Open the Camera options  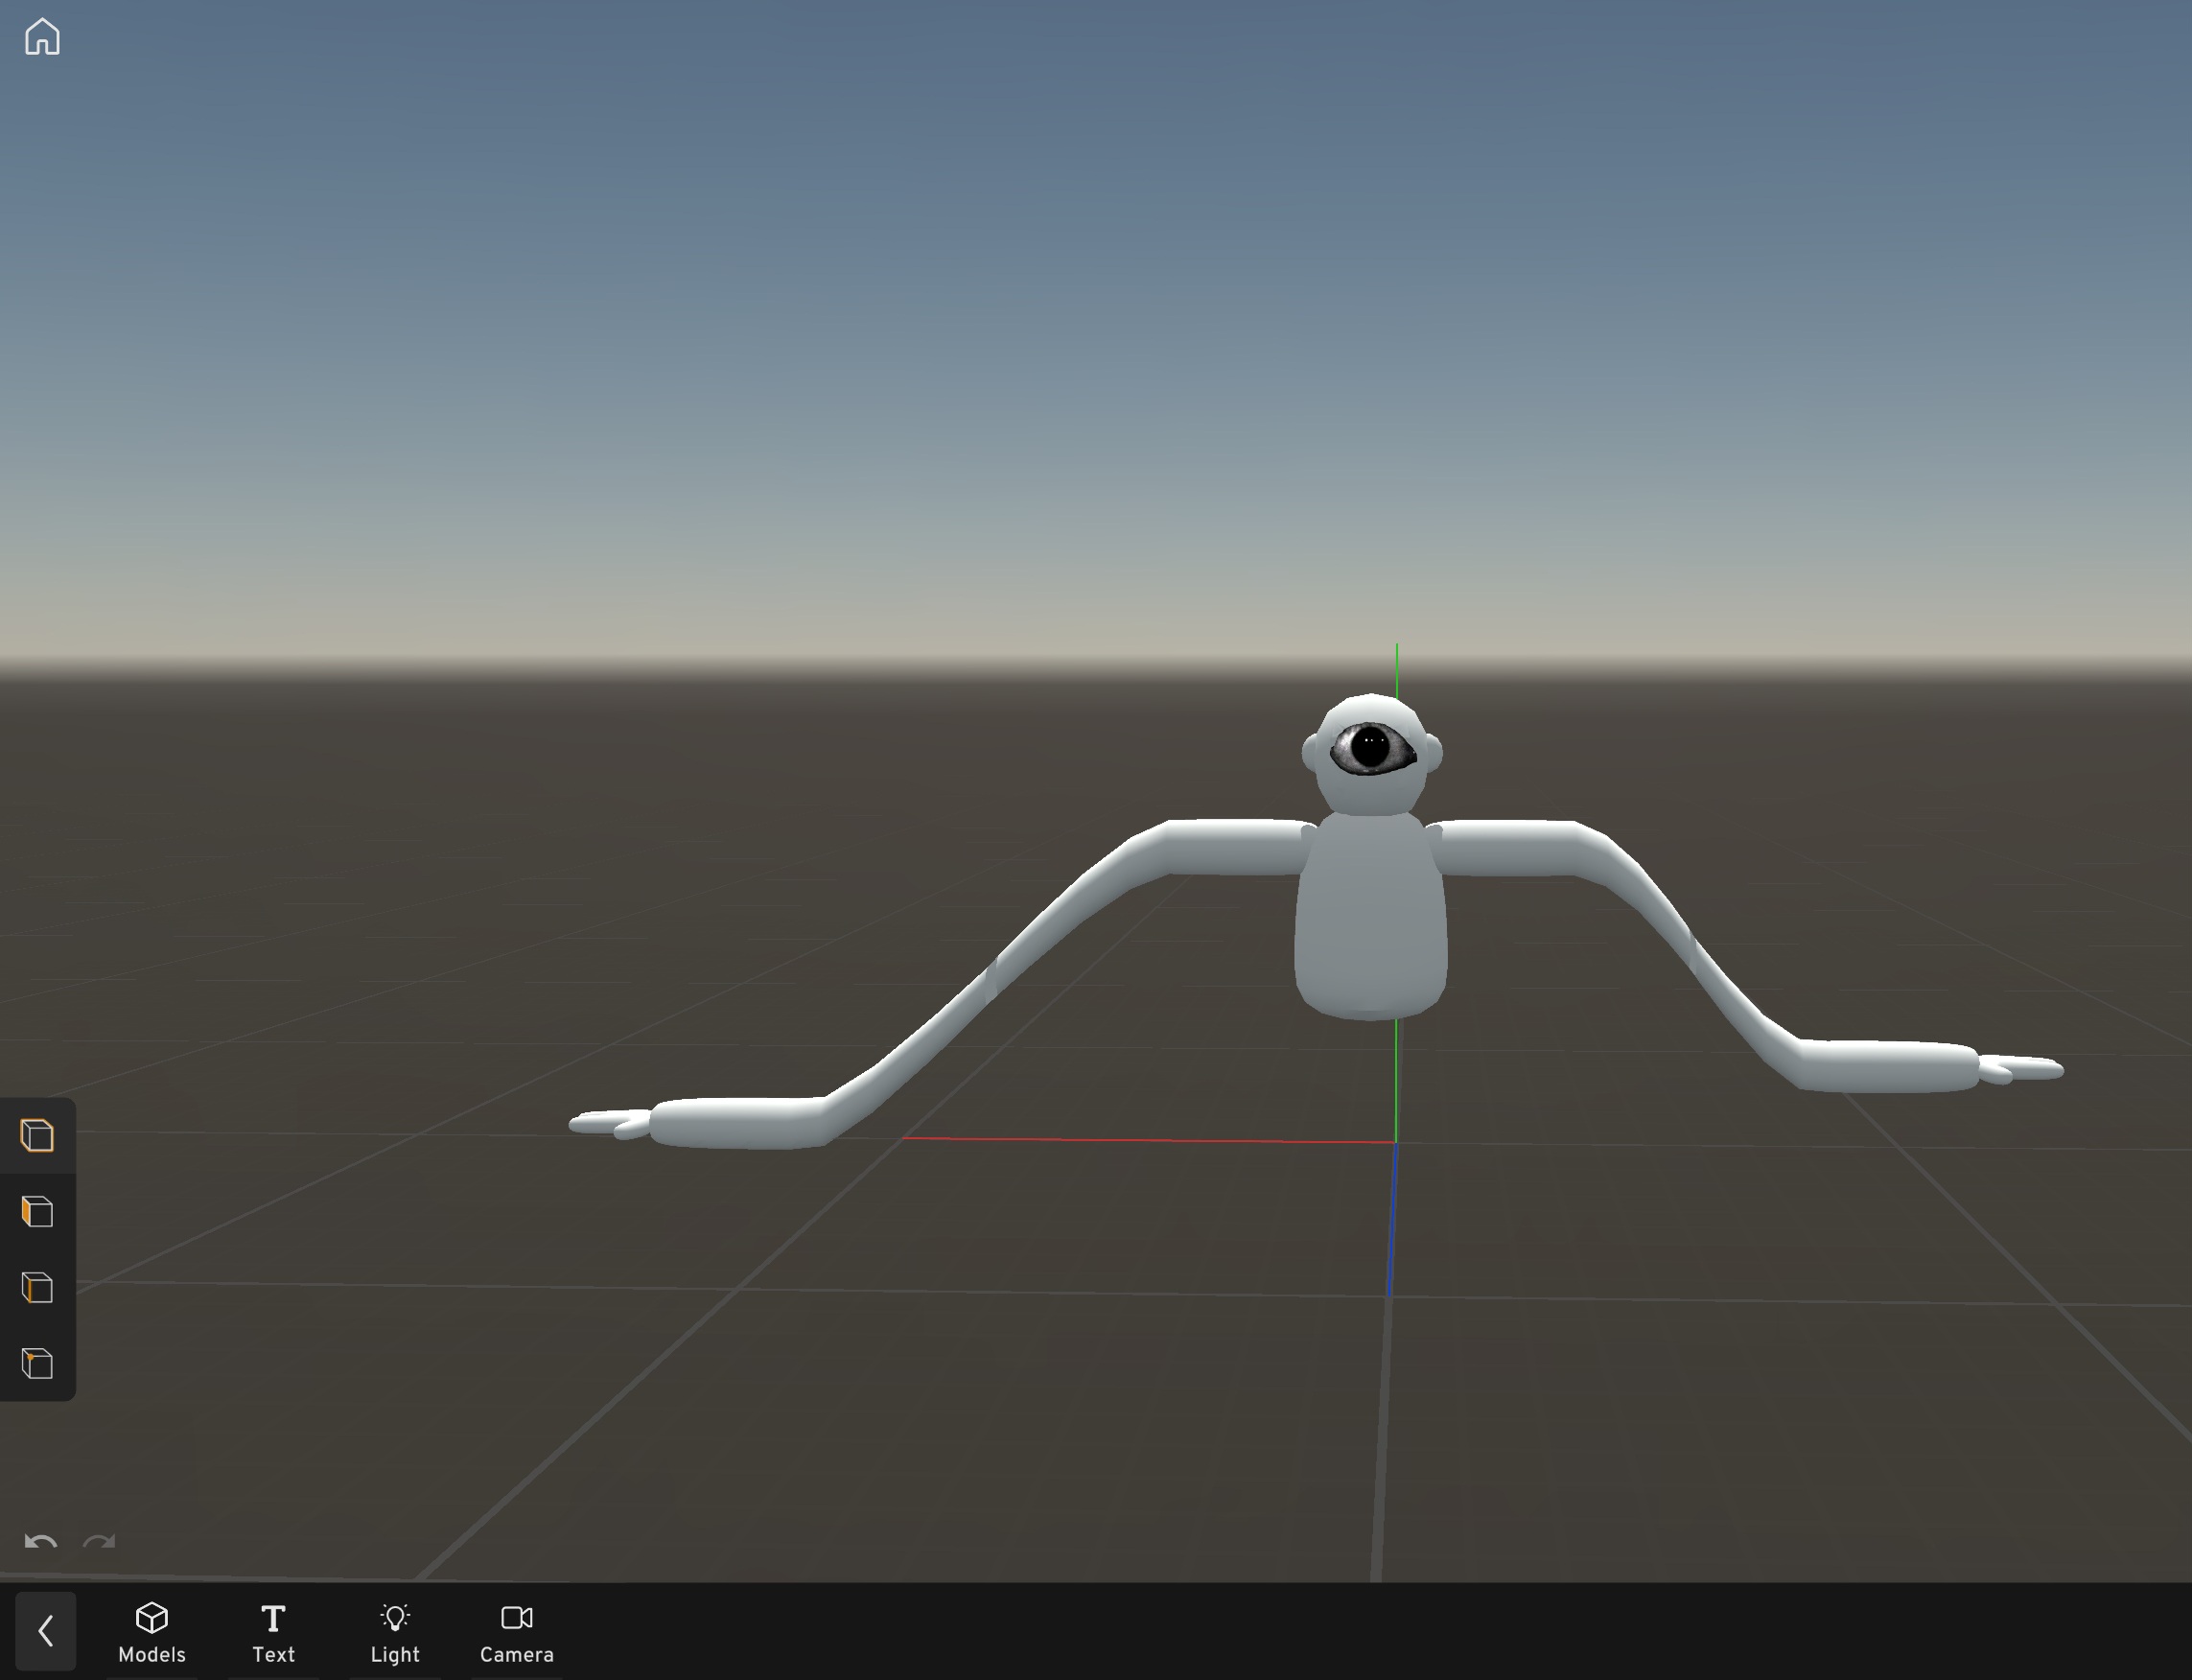[x=517, y=1632]
